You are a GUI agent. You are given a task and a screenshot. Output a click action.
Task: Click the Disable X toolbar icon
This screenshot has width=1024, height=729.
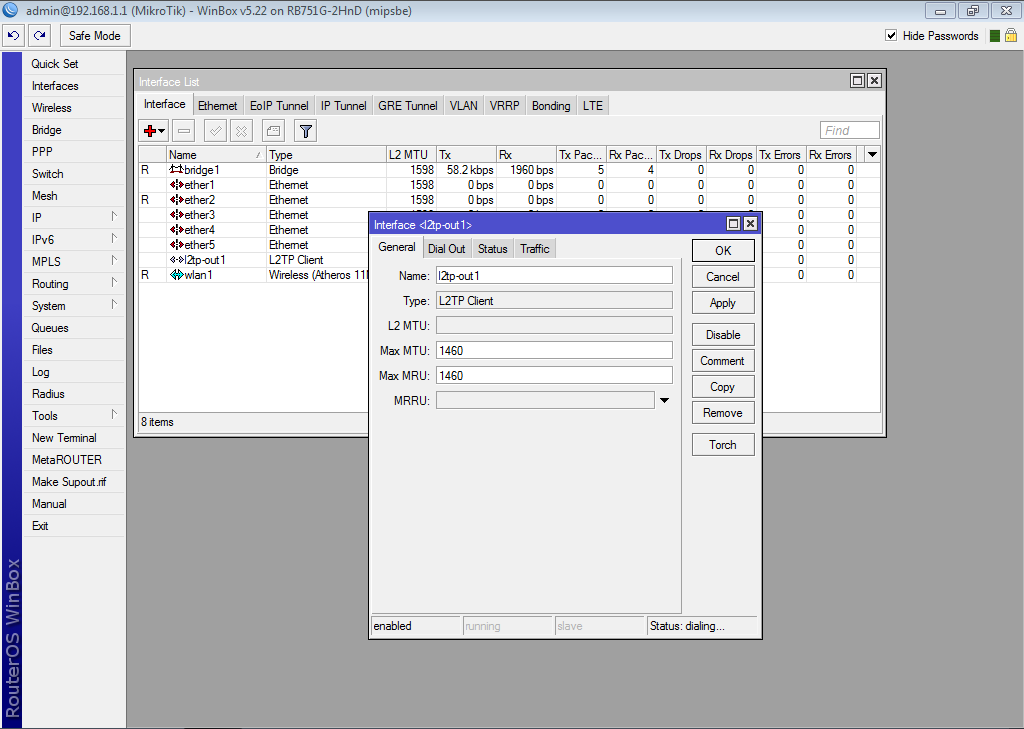pos(242,131)
